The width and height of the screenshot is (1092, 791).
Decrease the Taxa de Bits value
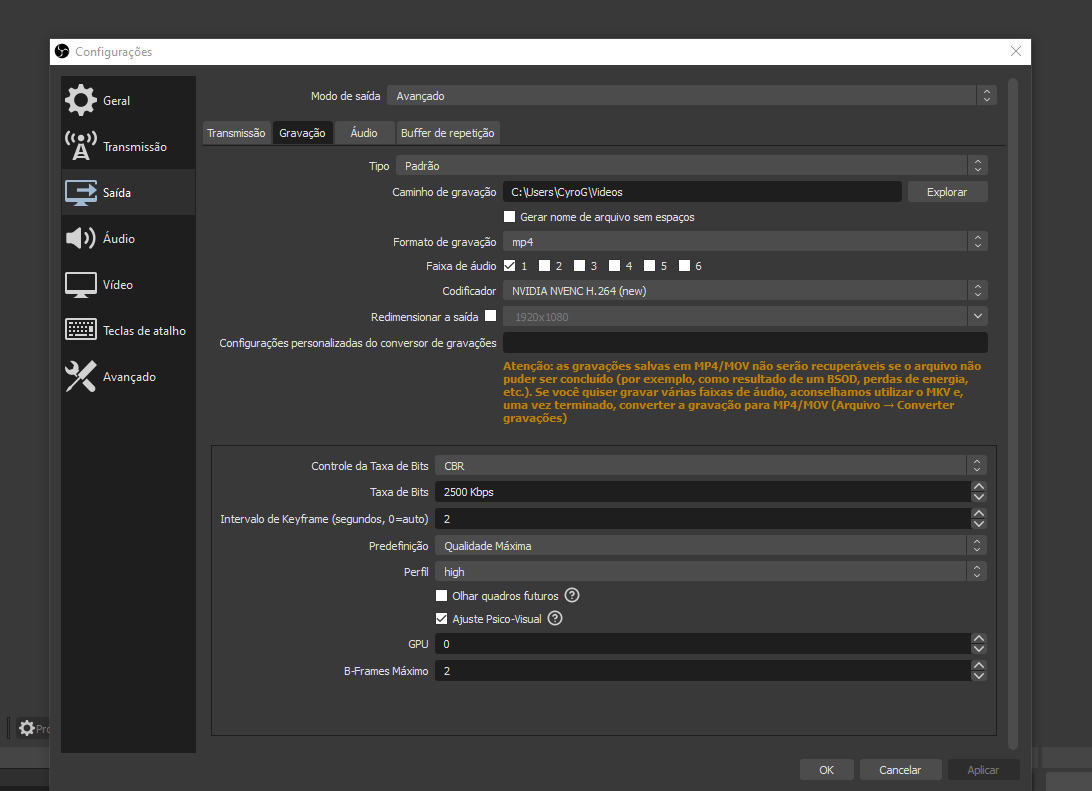[x=978, y=497]
